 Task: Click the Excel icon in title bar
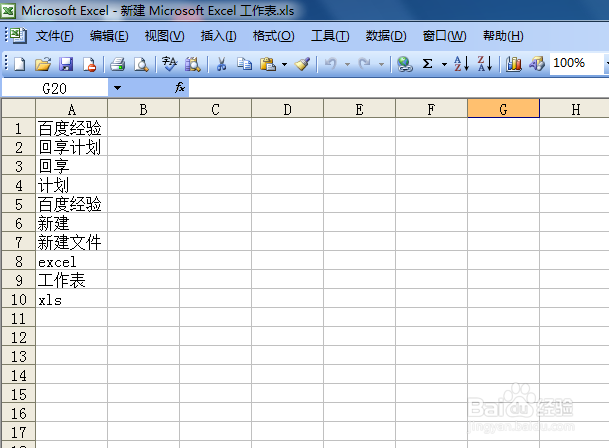(x=8, y=10)
